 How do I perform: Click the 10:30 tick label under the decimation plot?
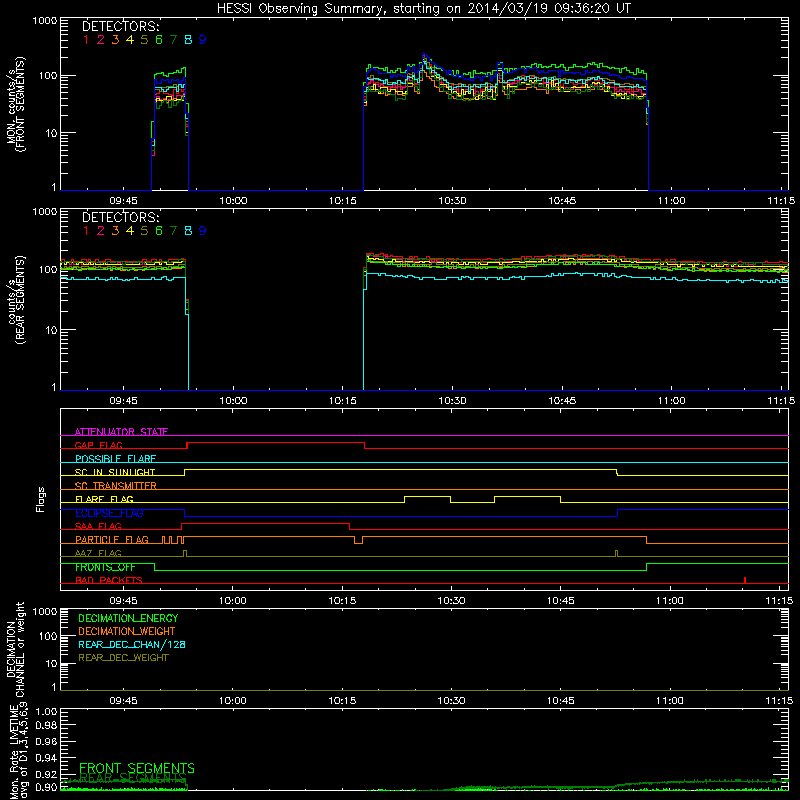click(452, 701)
